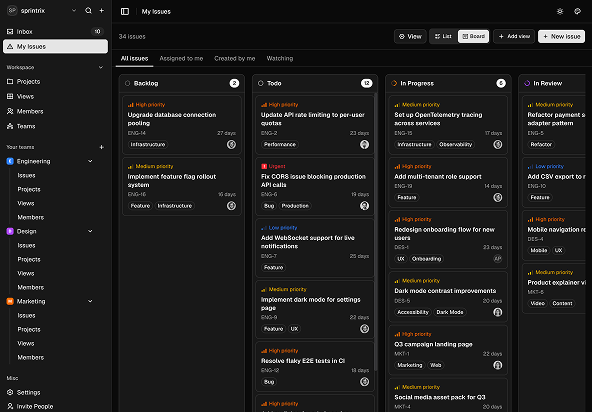Click the ENG-14 issue ID
The image size is (592, 412).
click(137, 133)
